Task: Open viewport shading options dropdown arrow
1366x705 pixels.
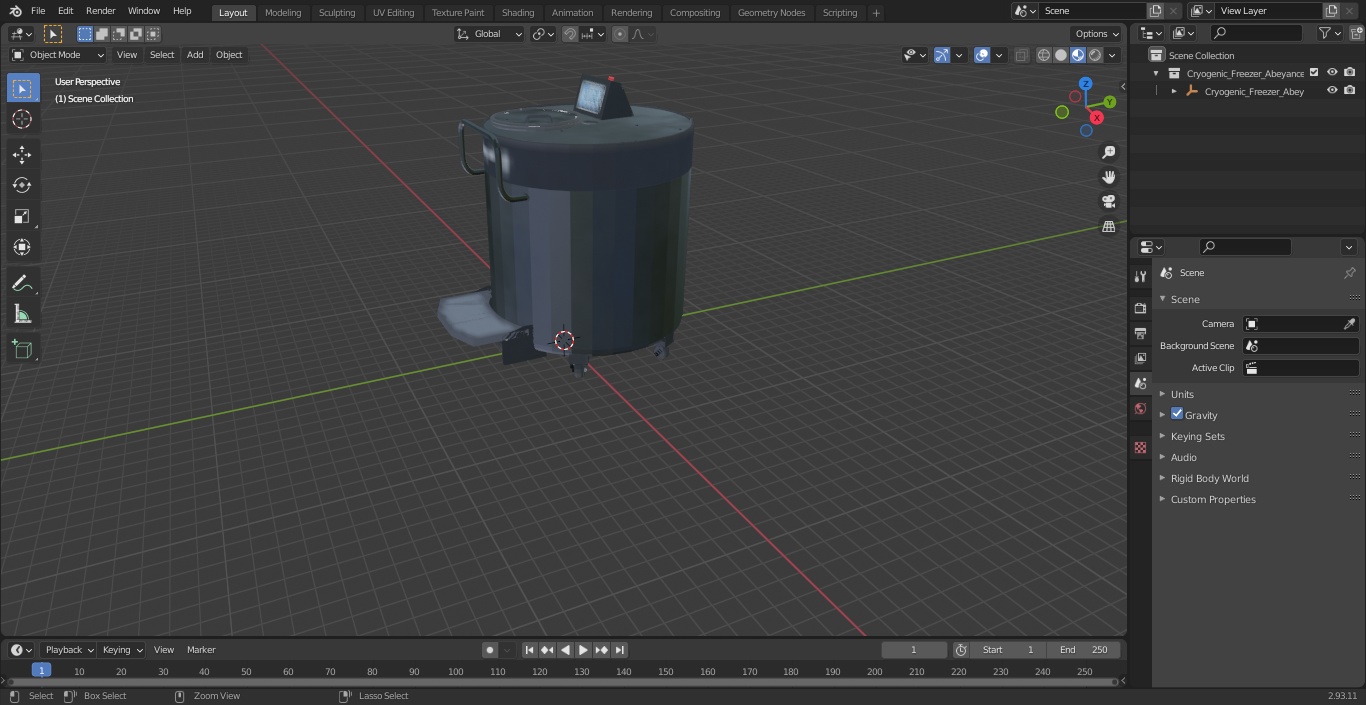Action: pos(1113,55)
